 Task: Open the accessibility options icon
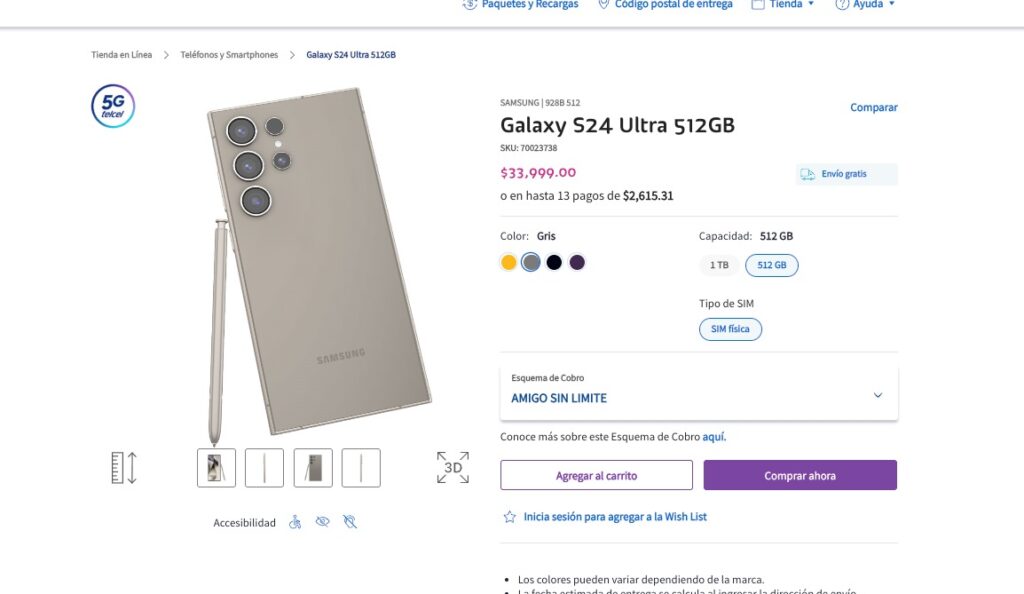click(x=295, y=521)
